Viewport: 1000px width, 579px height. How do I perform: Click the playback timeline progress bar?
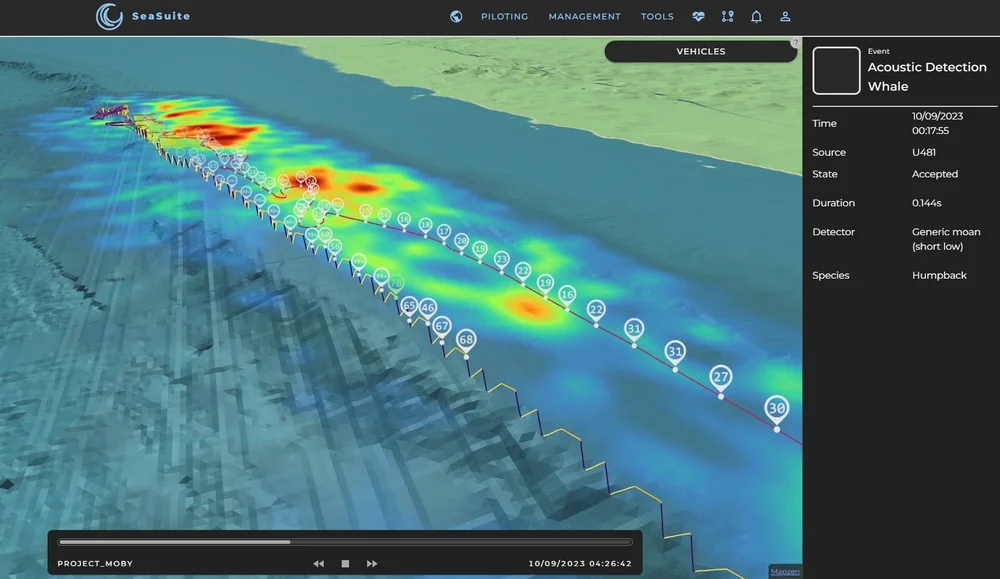[345, 542]
